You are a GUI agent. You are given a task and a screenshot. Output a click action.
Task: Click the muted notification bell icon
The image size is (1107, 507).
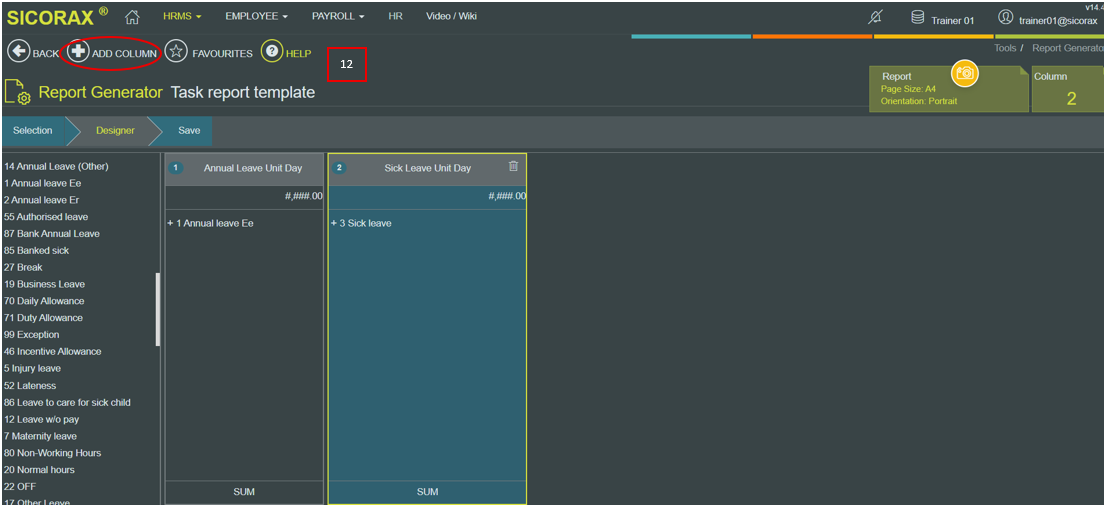875,18
